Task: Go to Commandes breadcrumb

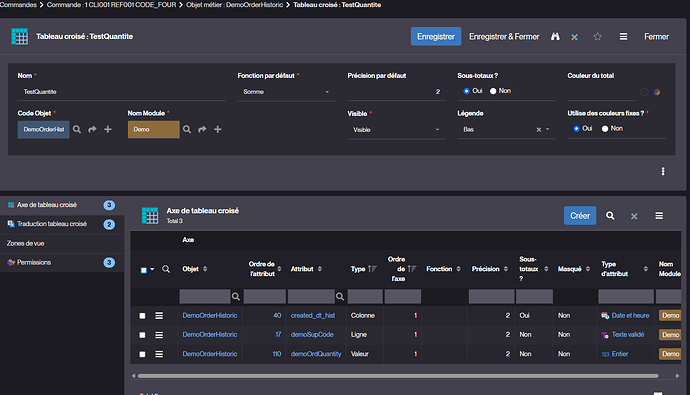Action: pos(18,5)
